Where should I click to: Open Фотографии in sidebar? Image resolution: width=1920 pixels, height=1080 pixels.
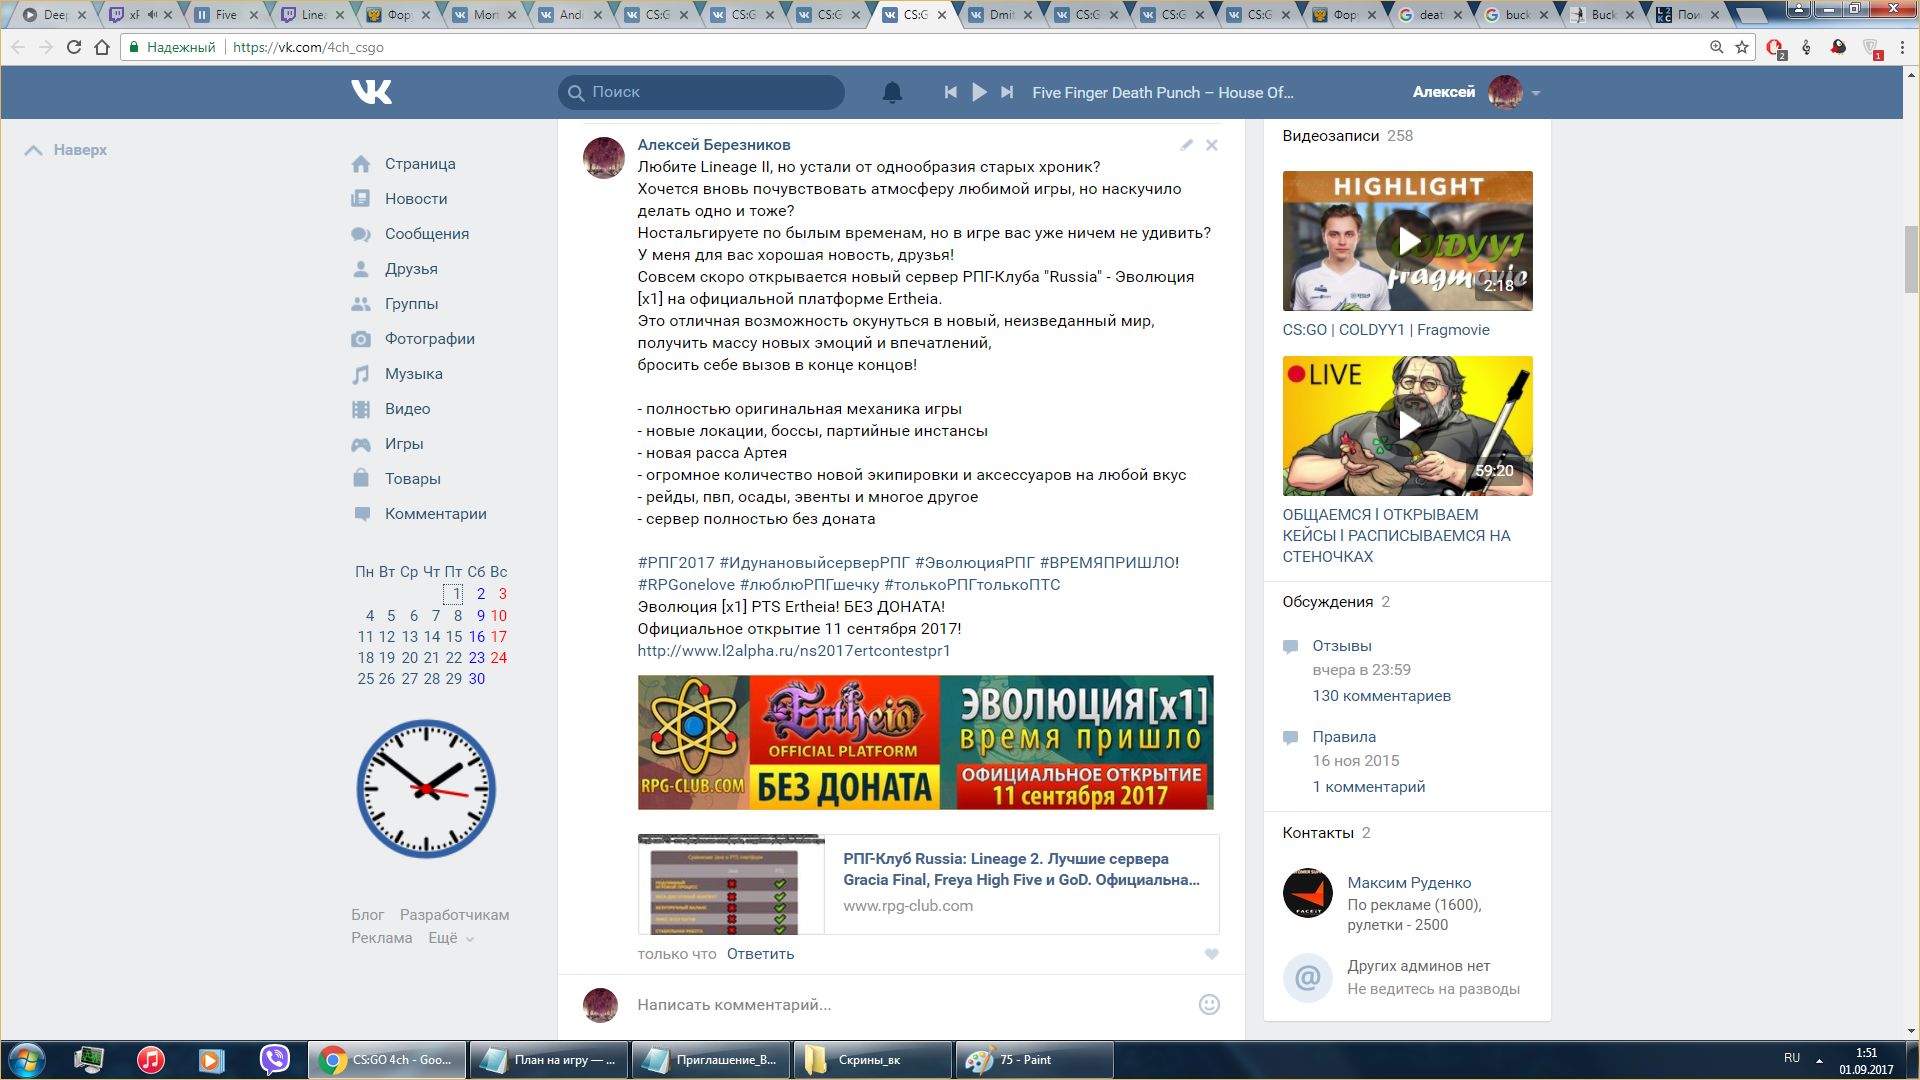(x=430, y=339)
